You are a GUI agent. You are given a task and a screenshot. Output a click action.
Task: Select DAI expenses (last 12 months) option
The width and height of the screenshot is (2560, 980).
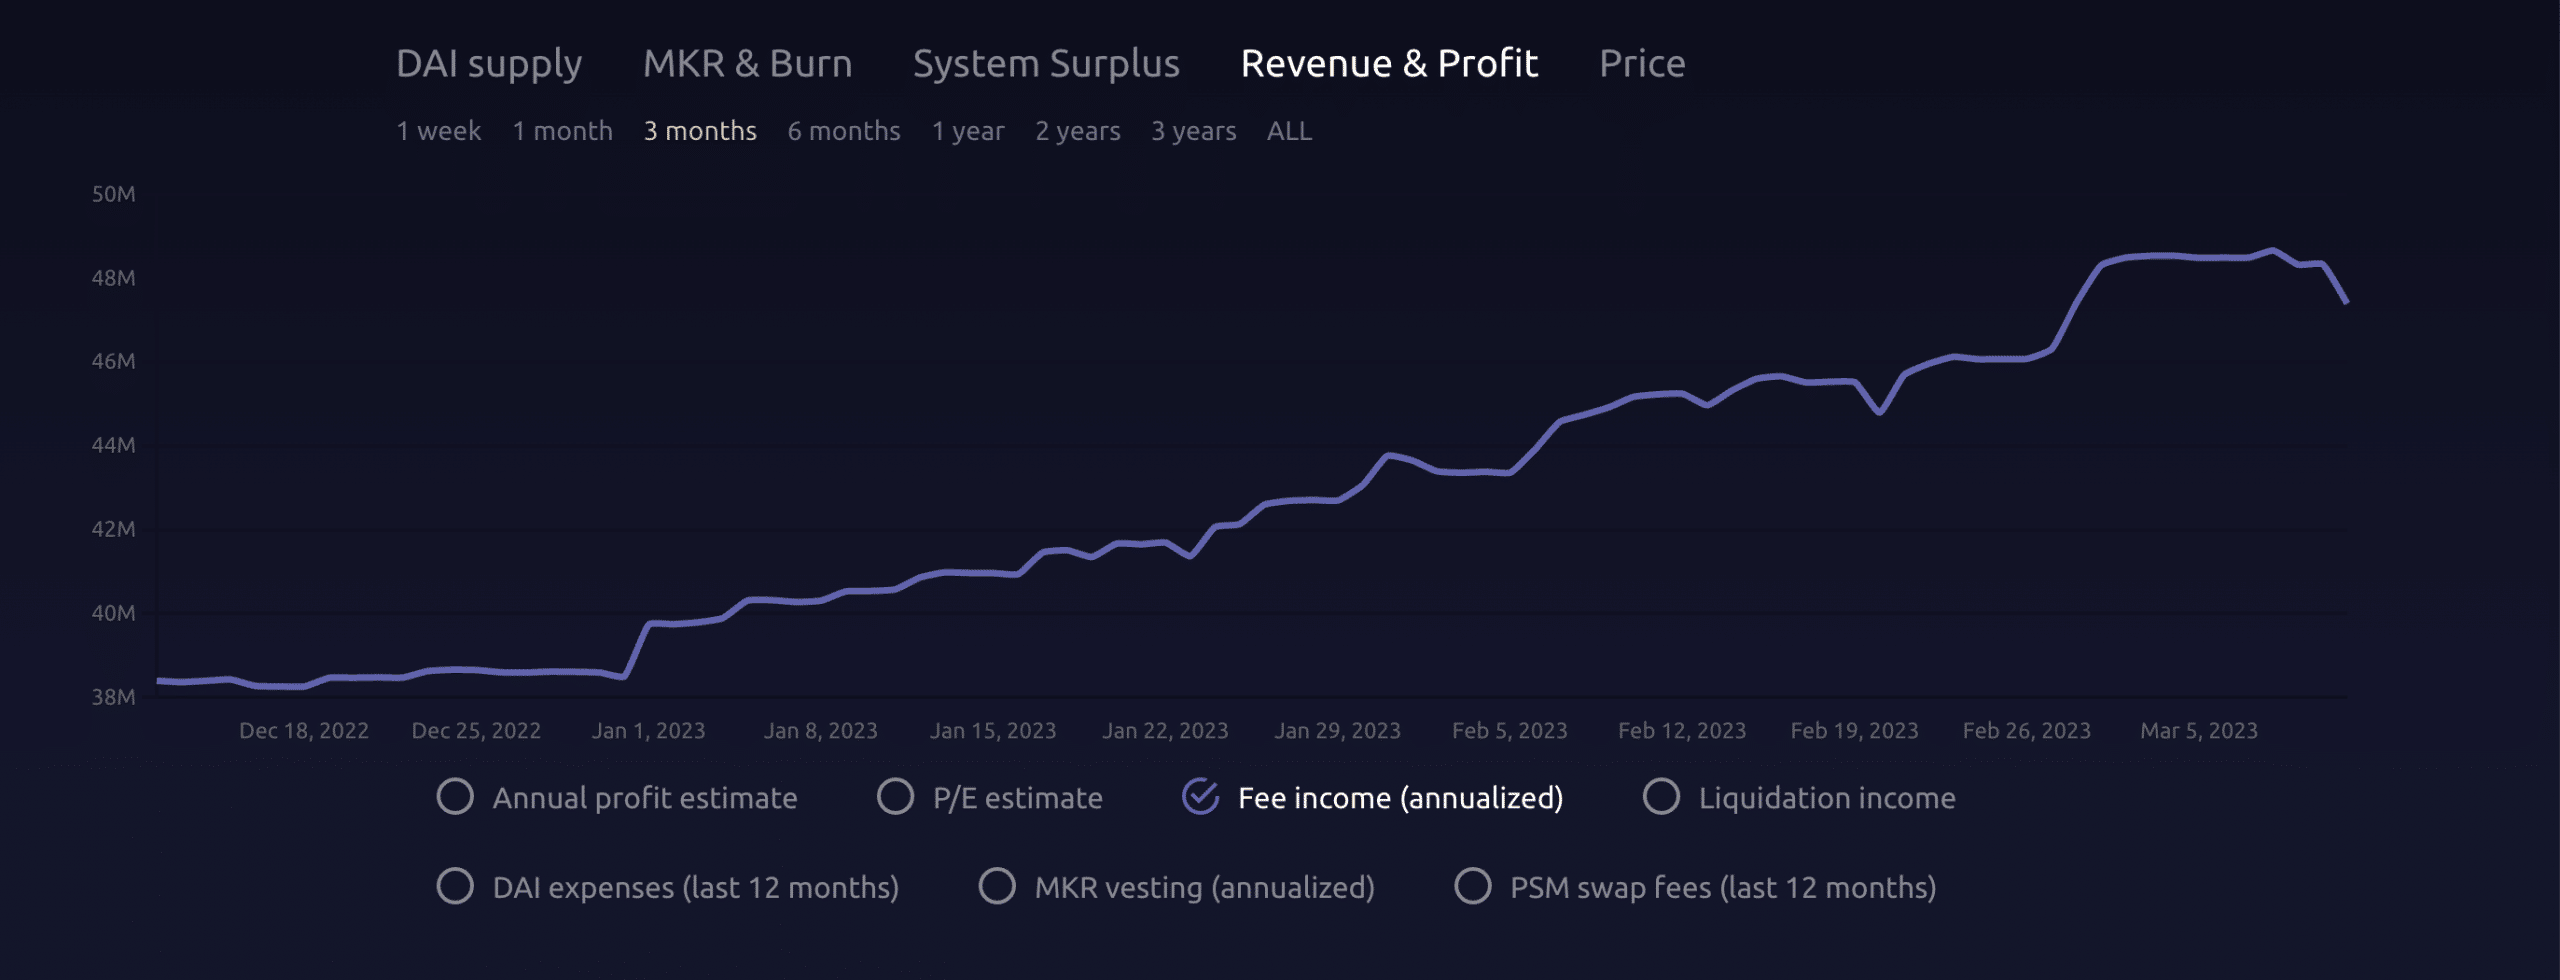pyautogui.click(x=668, y=886)
